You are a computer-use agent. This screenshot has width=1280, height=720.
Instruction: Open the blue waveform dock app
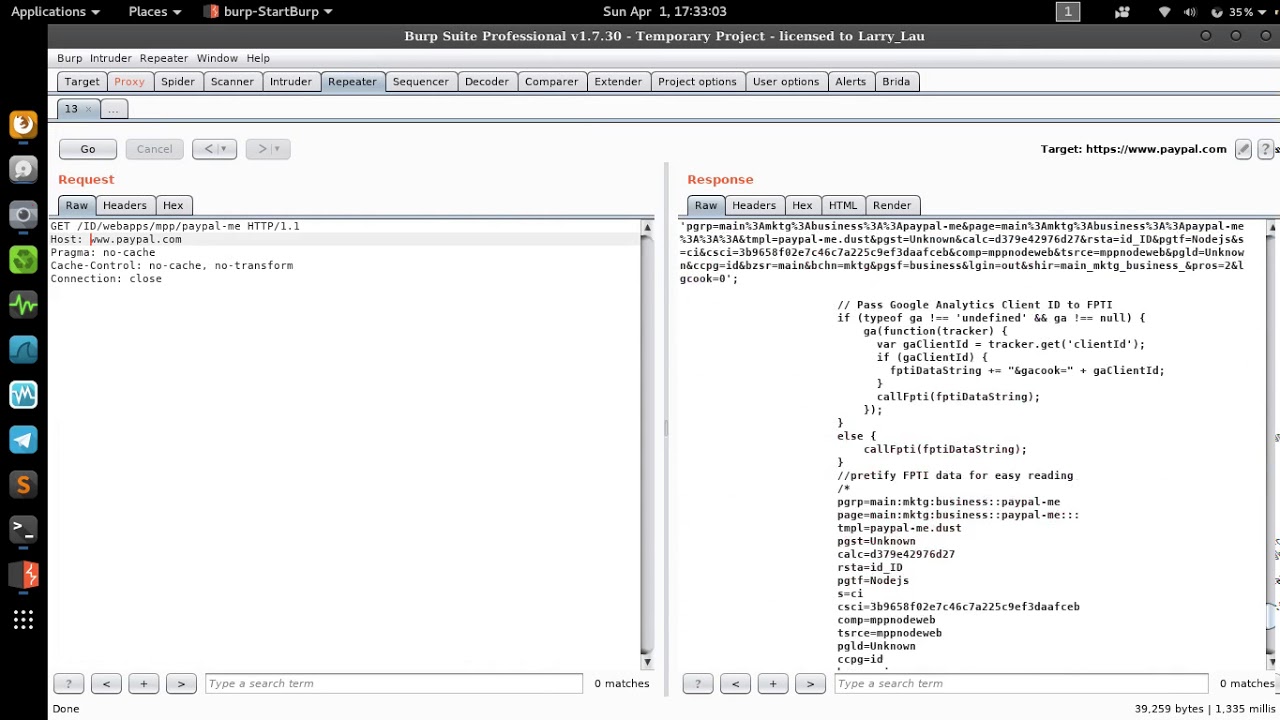click(23, 394)
